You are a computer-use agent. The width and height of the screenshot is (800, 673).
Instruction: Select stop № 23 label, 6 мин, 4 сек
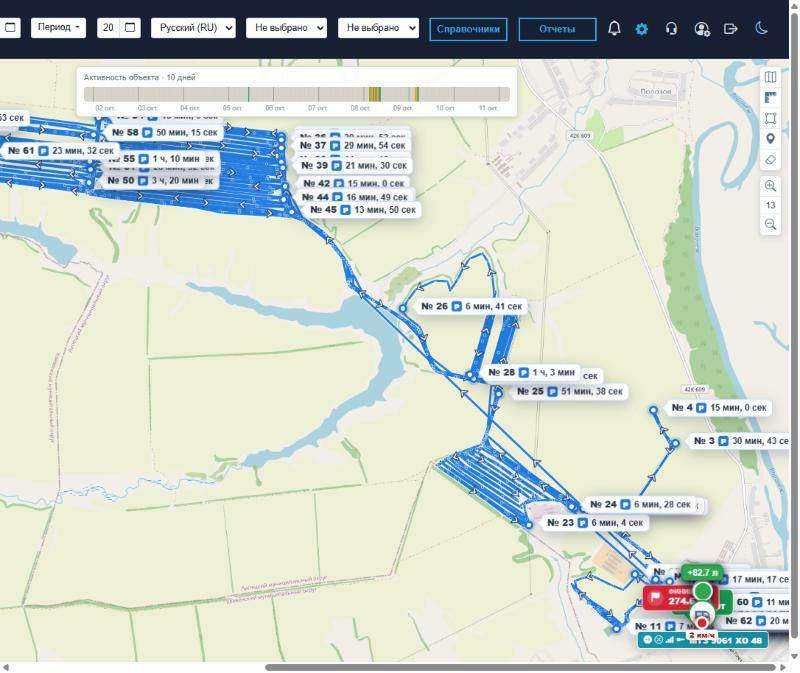point(595,523)
